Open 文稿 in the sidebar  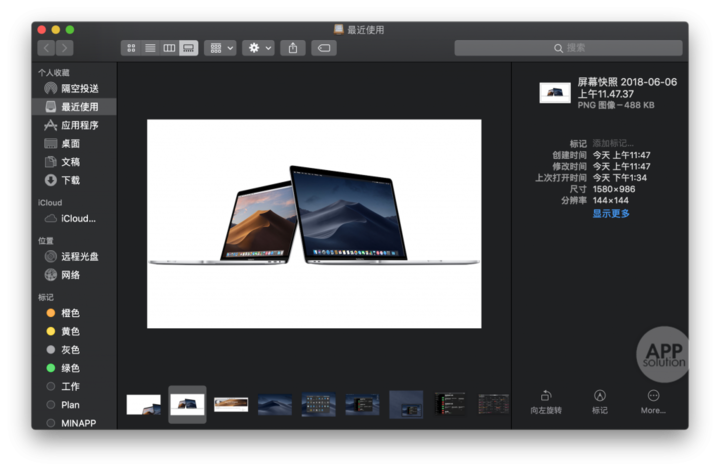click(74, 162)
